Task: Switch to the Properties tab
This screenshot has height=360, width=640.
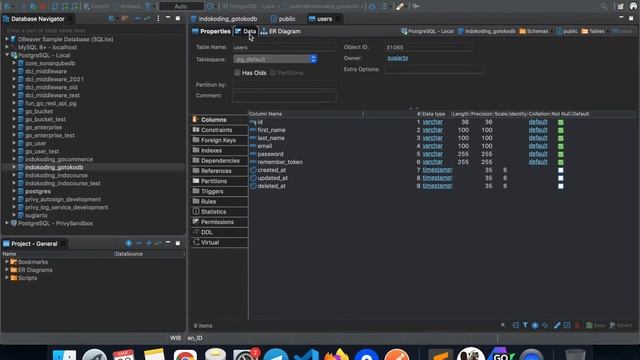Action: (211, 31)
